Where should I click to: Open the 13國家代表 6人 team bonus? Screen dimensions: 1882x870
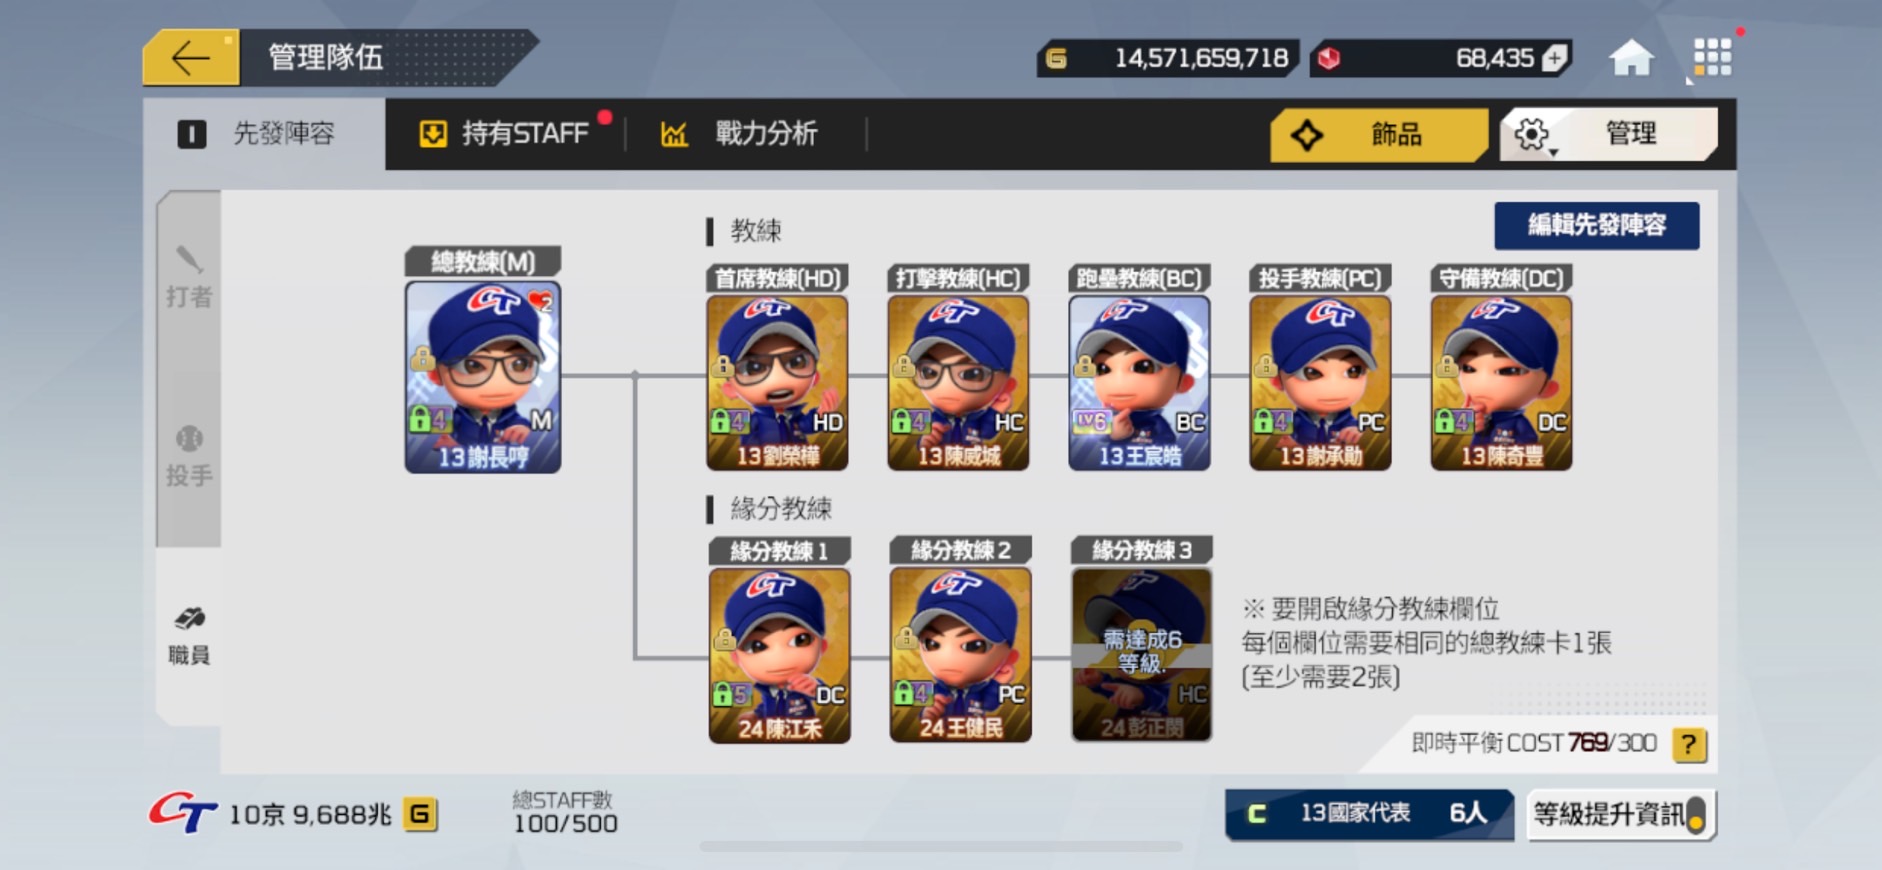(x=1369, y=814)
